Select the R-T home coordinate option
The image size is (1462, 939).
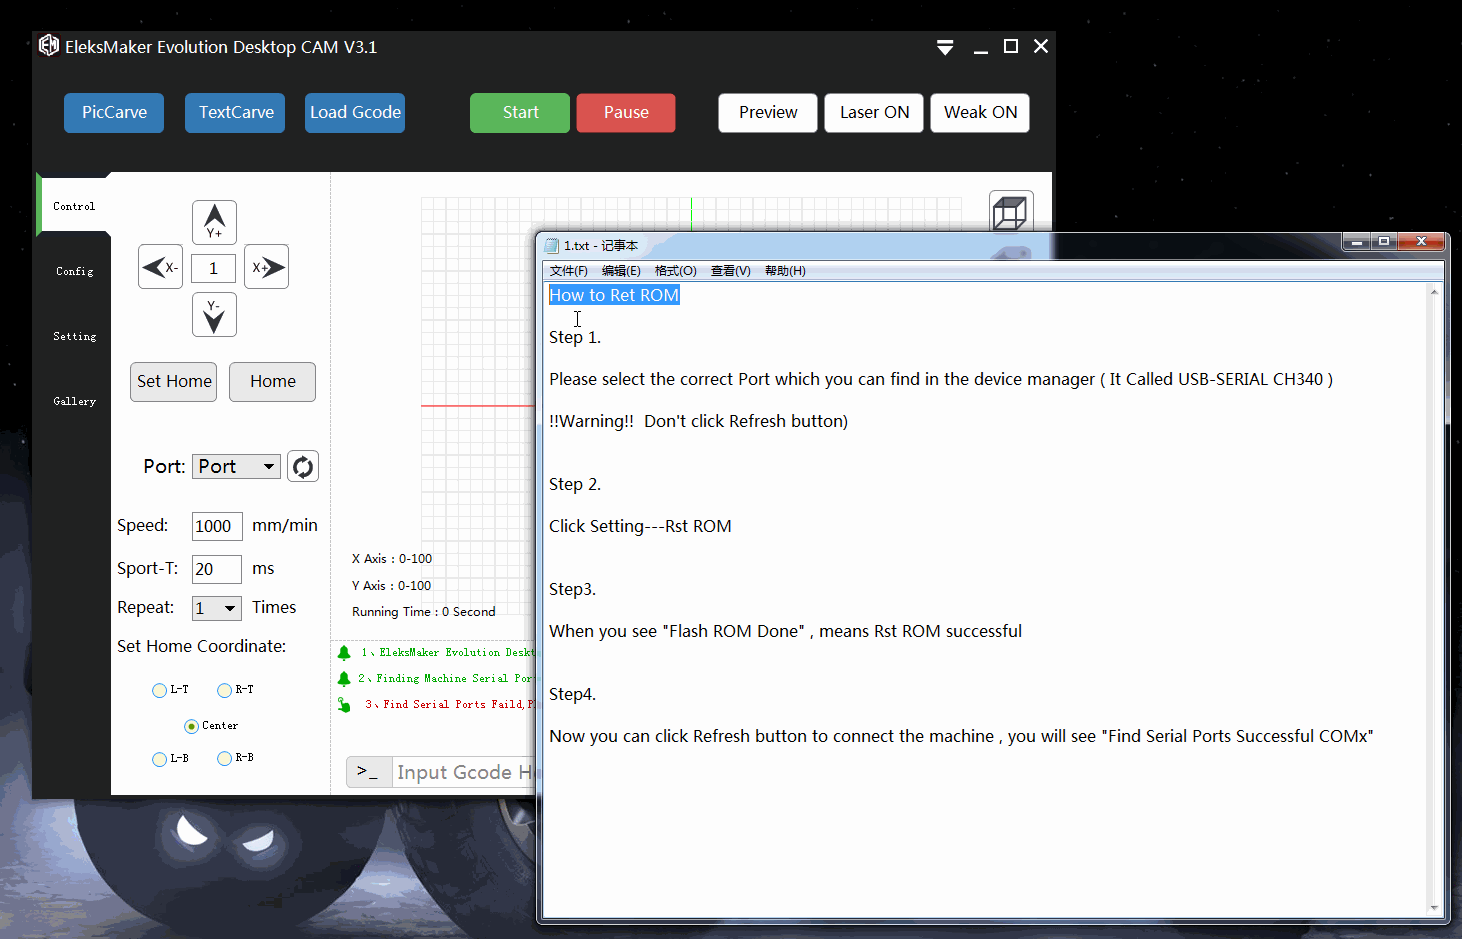(x=224, y=690)
